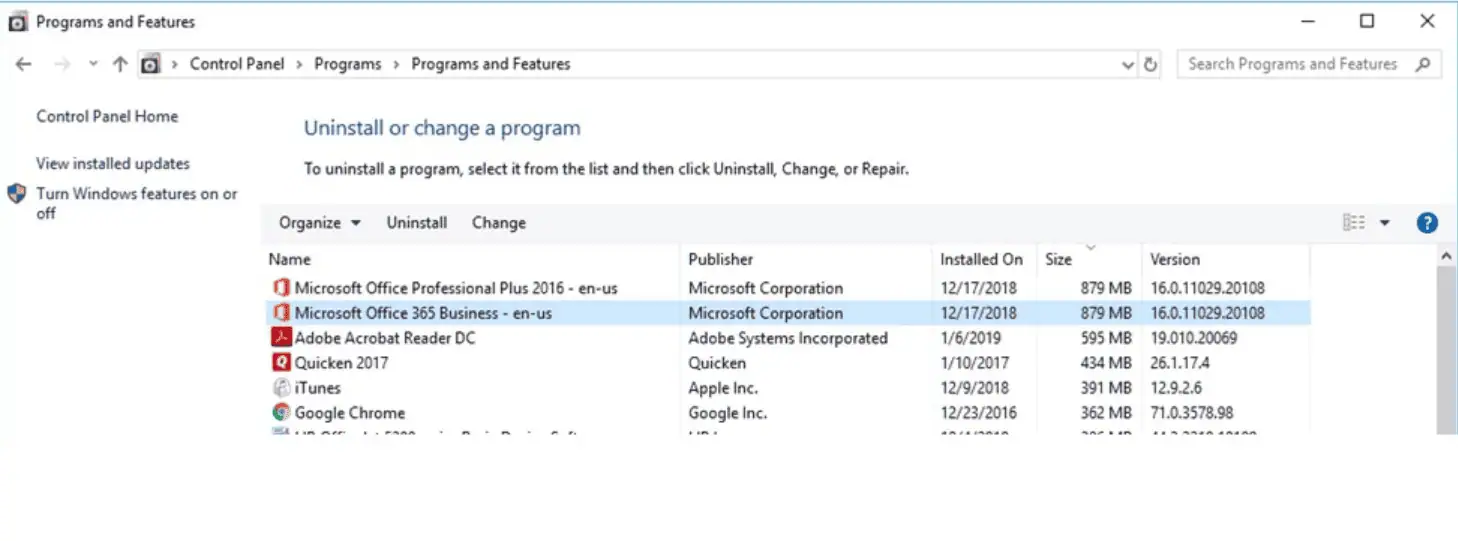Open recent locations dropdown chevron
1458x541 pixels.
coord(93,64)
